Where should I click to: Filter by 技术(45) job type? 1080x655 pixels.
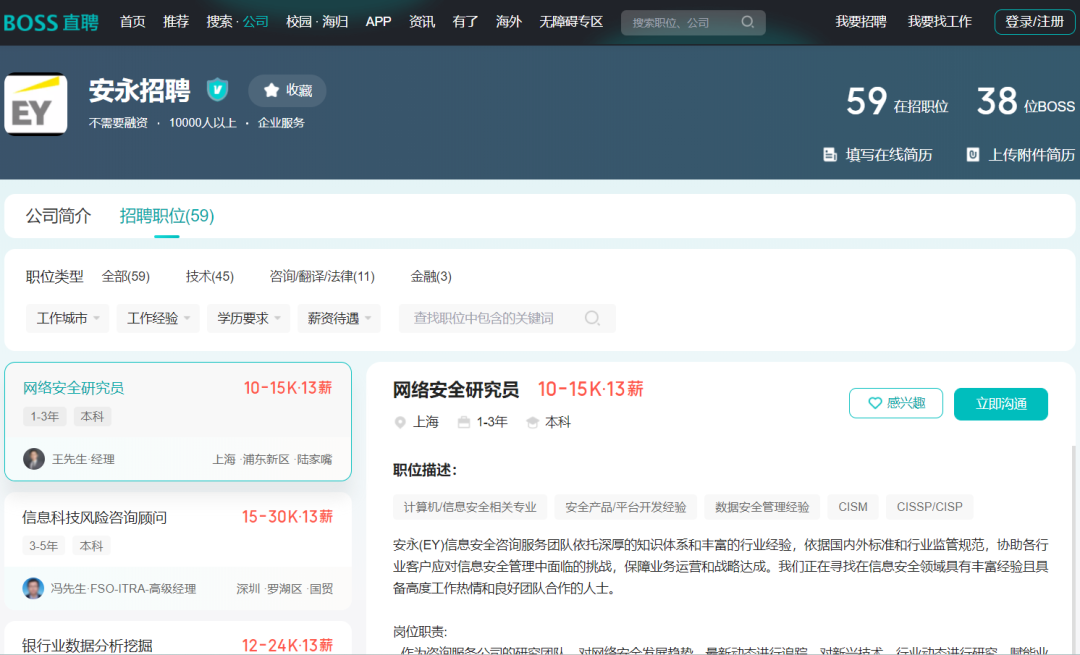tap(210, 277)
